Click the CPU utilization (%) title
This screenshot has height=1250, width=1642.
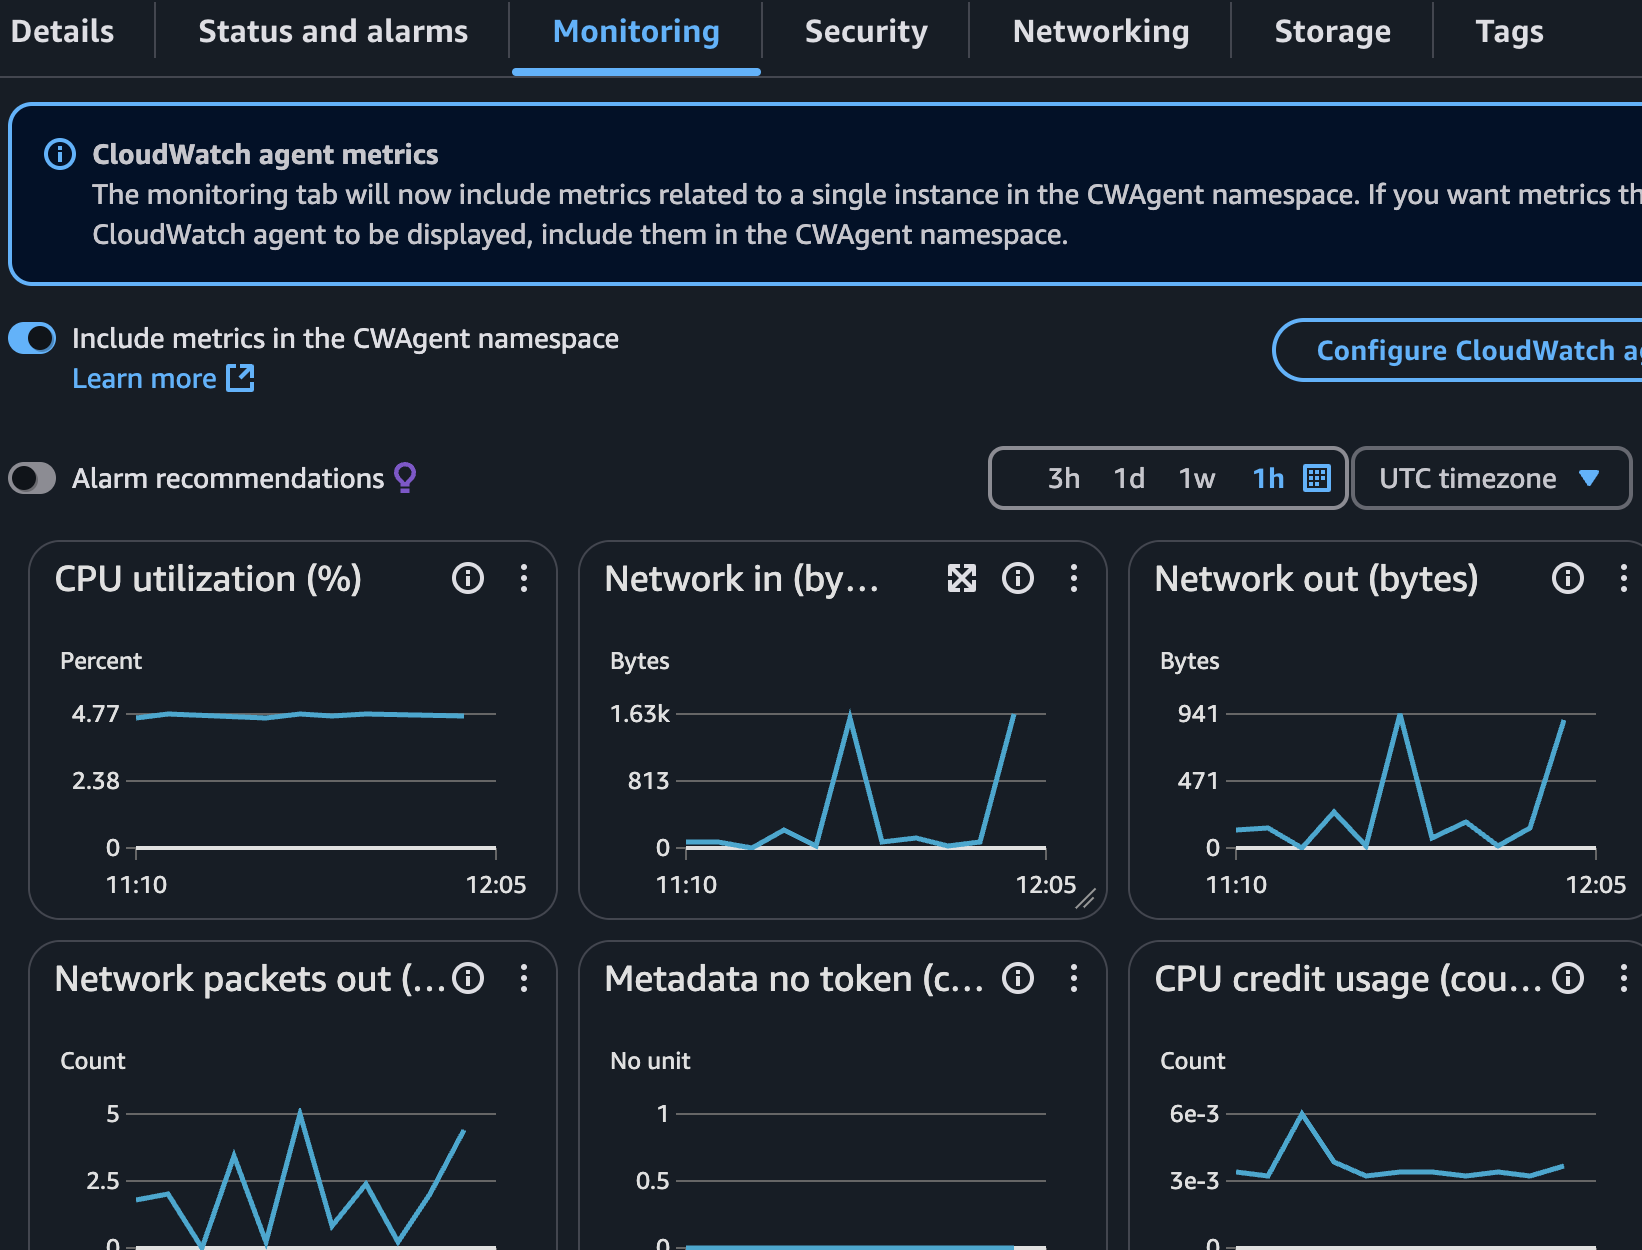(x=208, y=579)
